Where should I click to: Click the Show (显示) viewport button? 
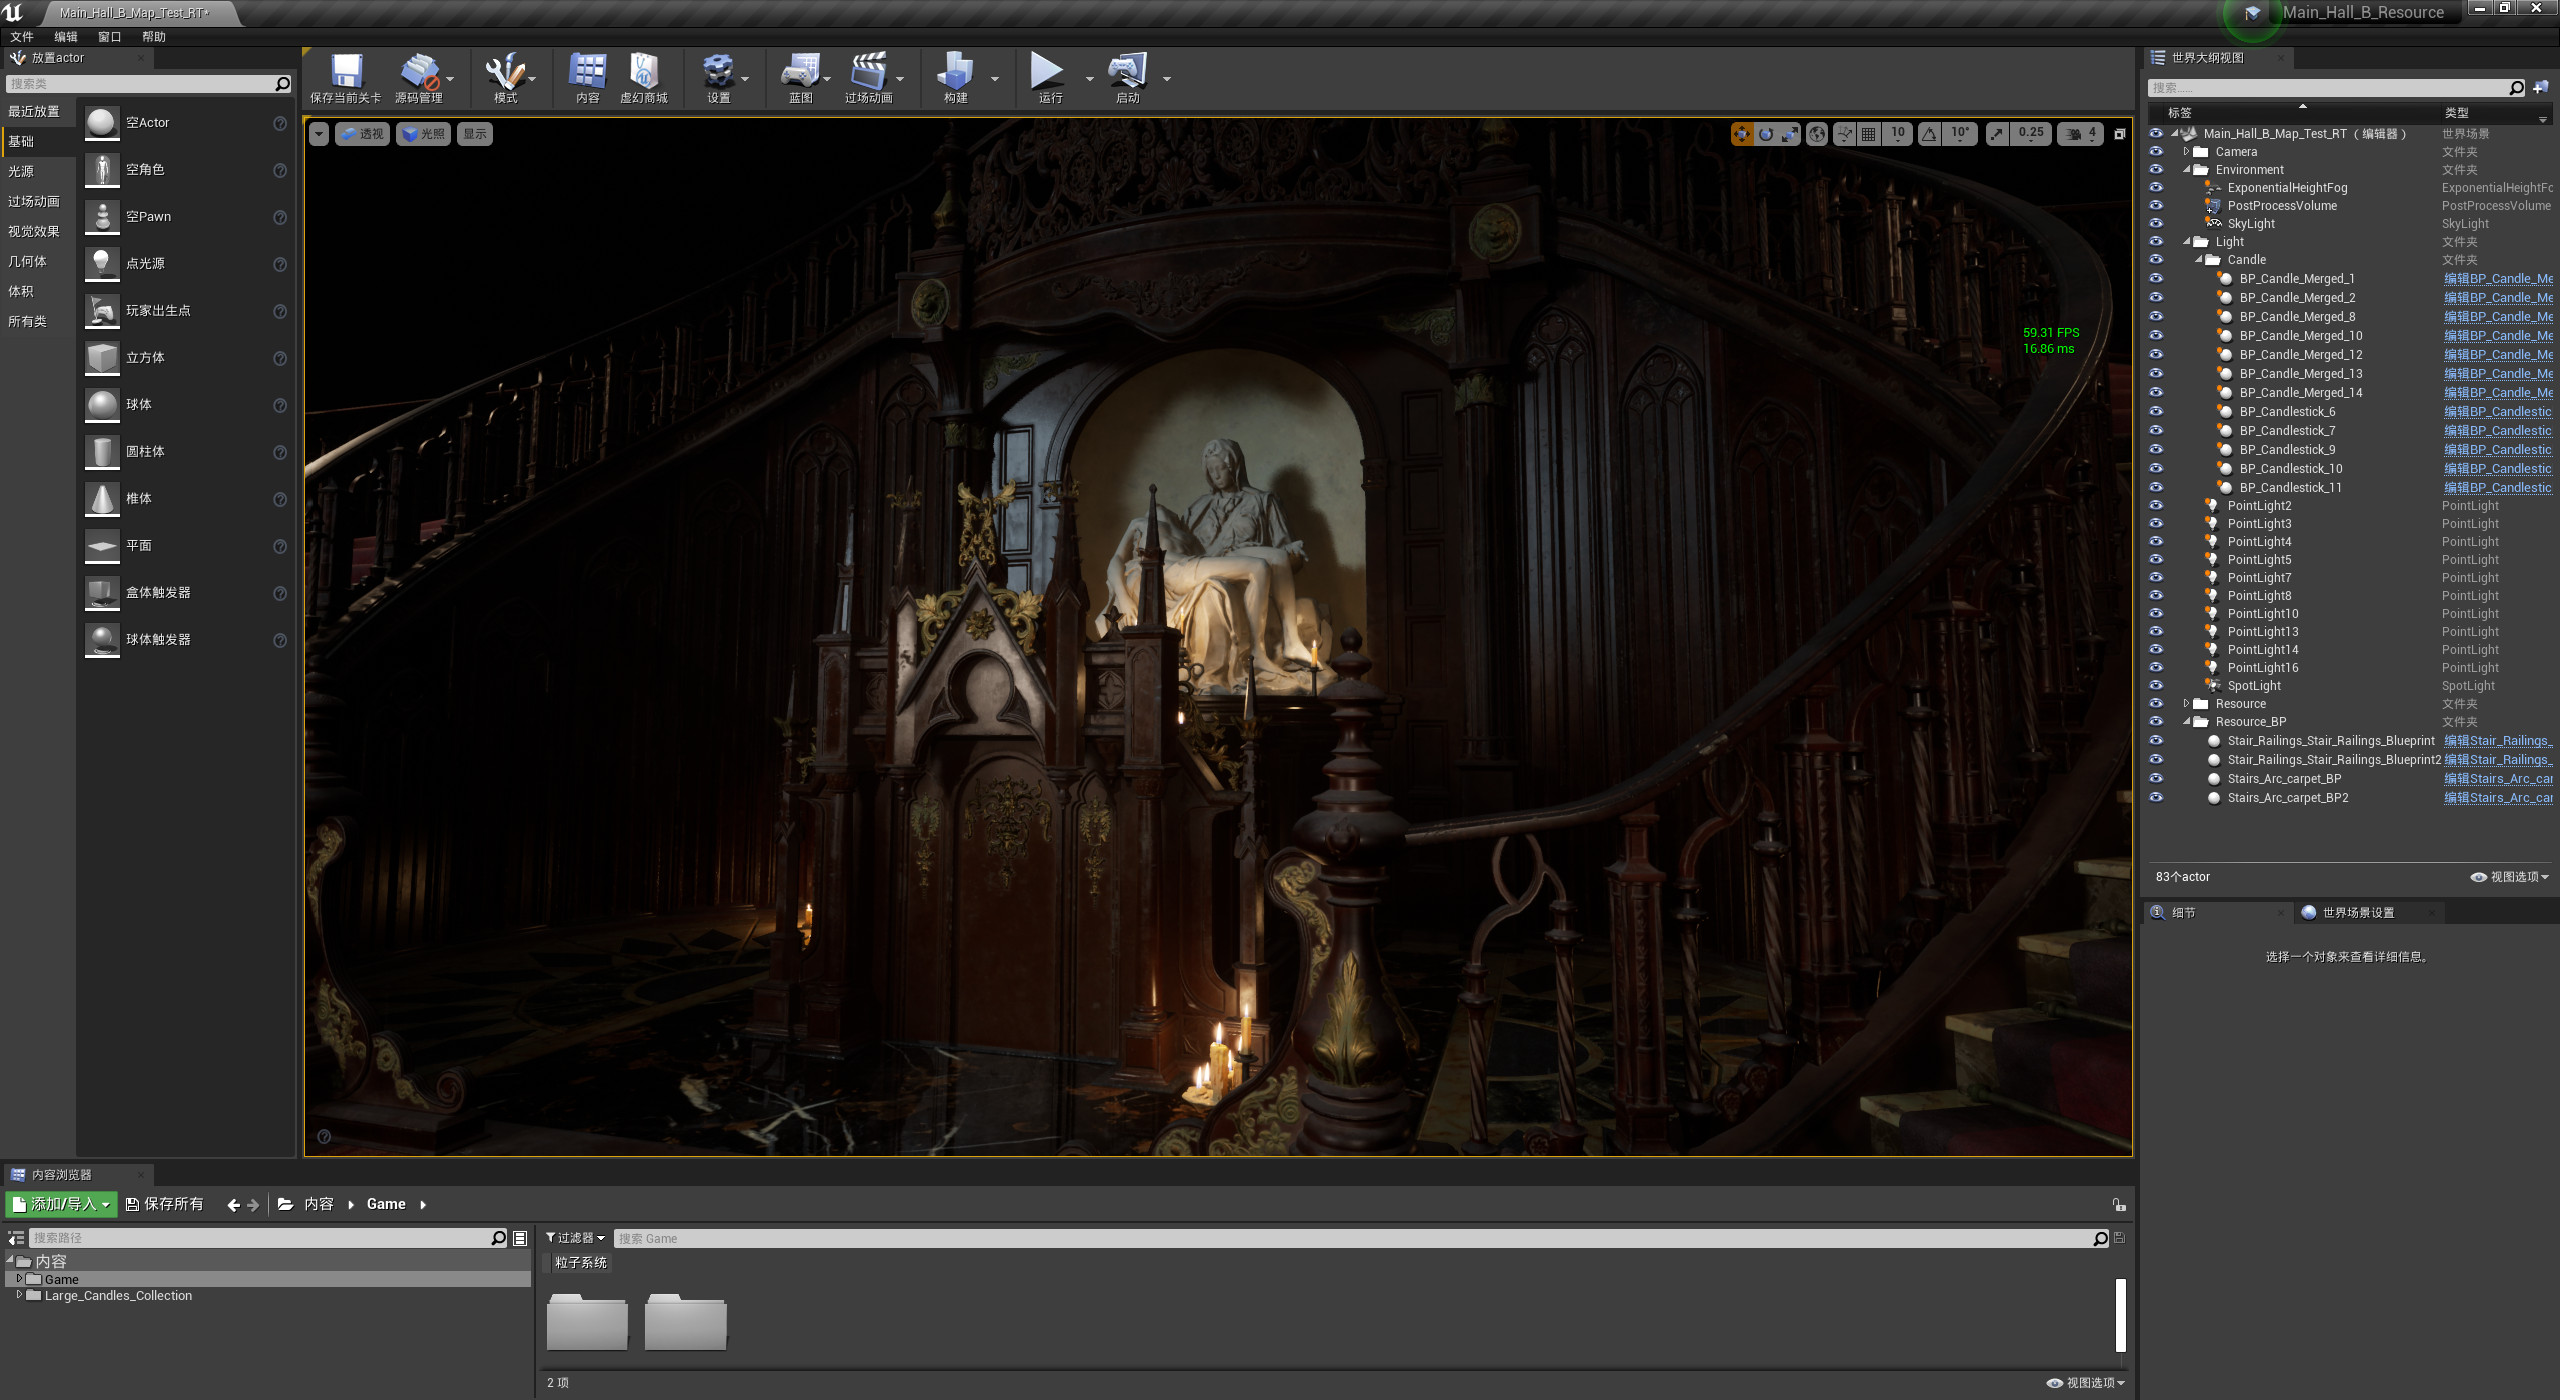(475, 134)
